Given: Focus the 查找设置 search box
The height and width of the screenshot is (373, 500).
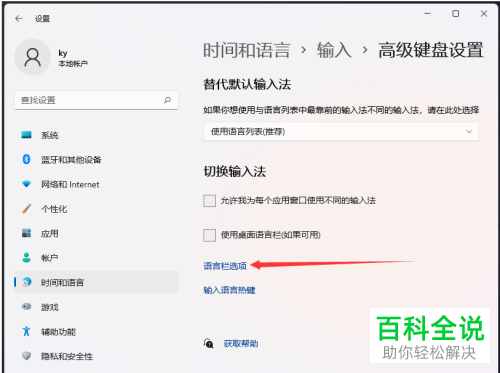Looking at the screenshot, I should (97, 100).
